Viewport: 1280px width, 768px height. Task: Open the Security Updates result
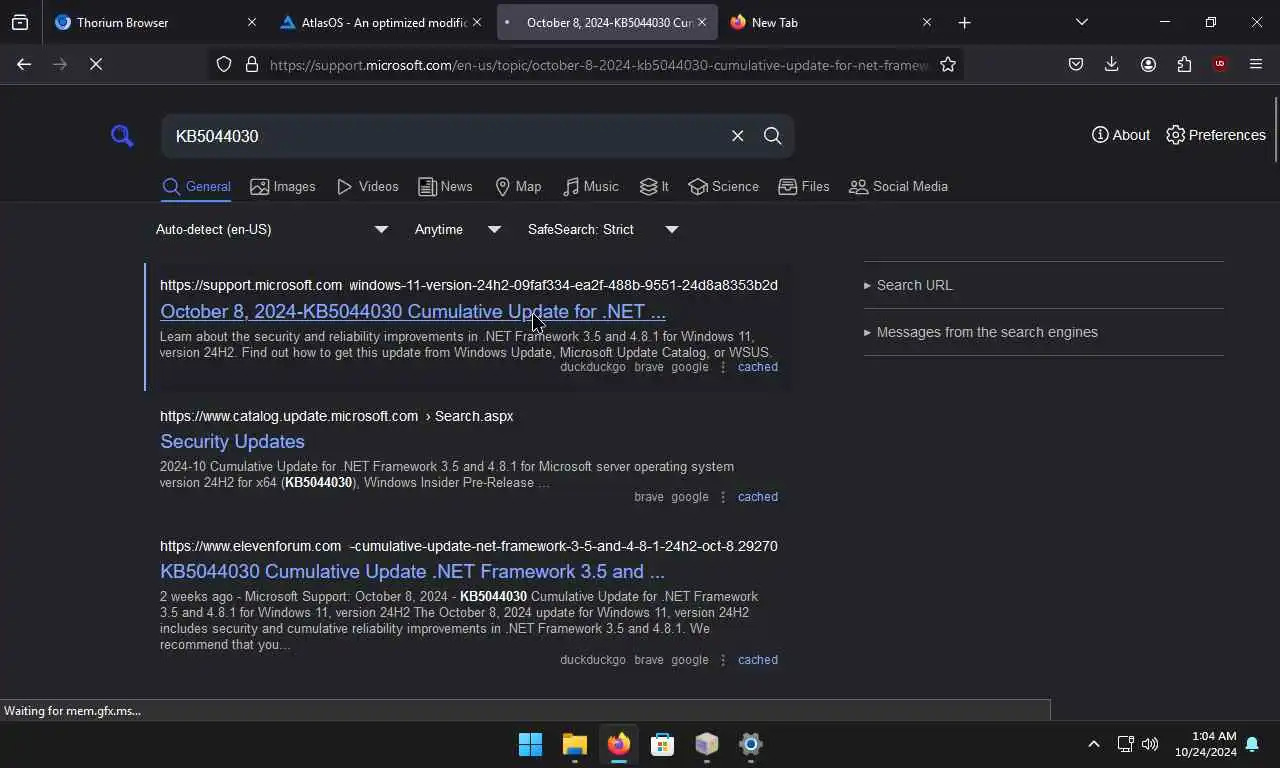pyautogui.click(x=232, y=441)
